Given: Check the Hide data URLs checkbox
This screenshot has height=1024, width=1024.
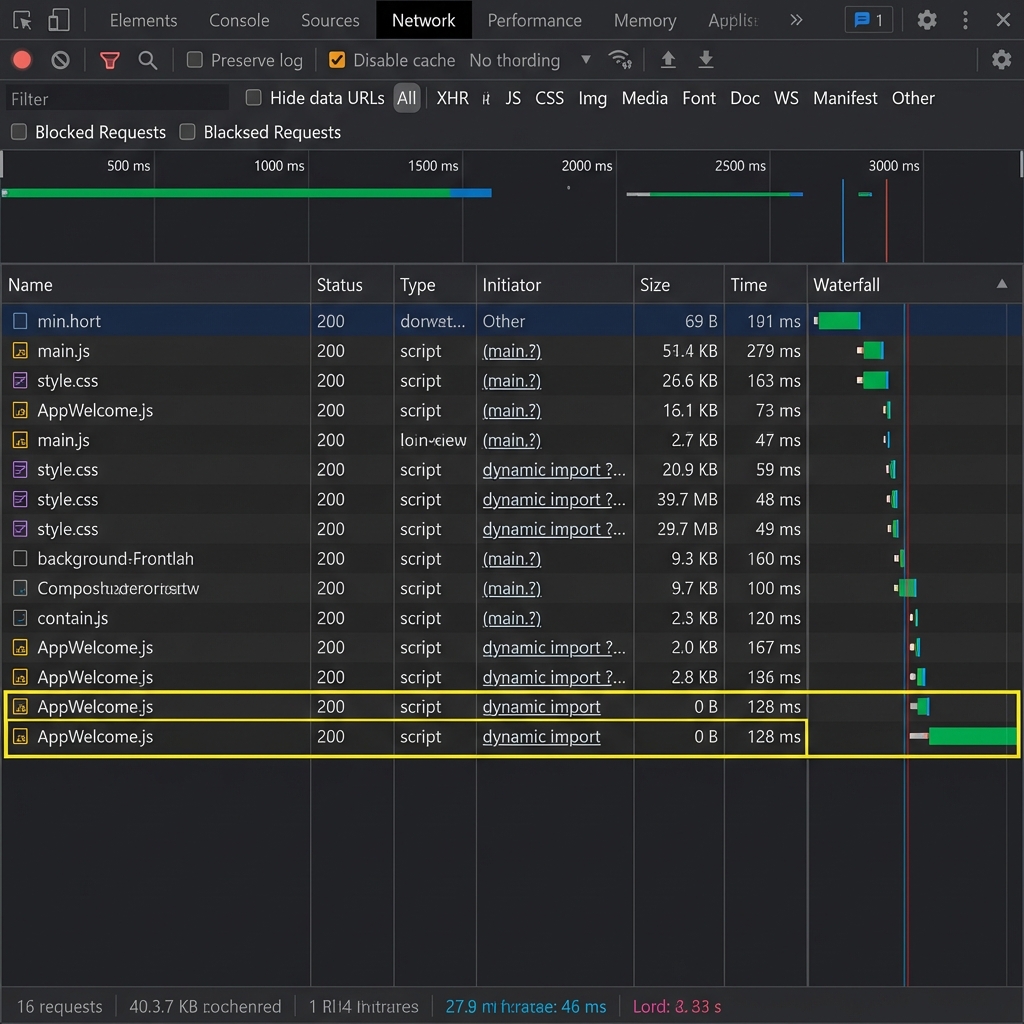Looking at the screenshot, I should pos(254,98).
